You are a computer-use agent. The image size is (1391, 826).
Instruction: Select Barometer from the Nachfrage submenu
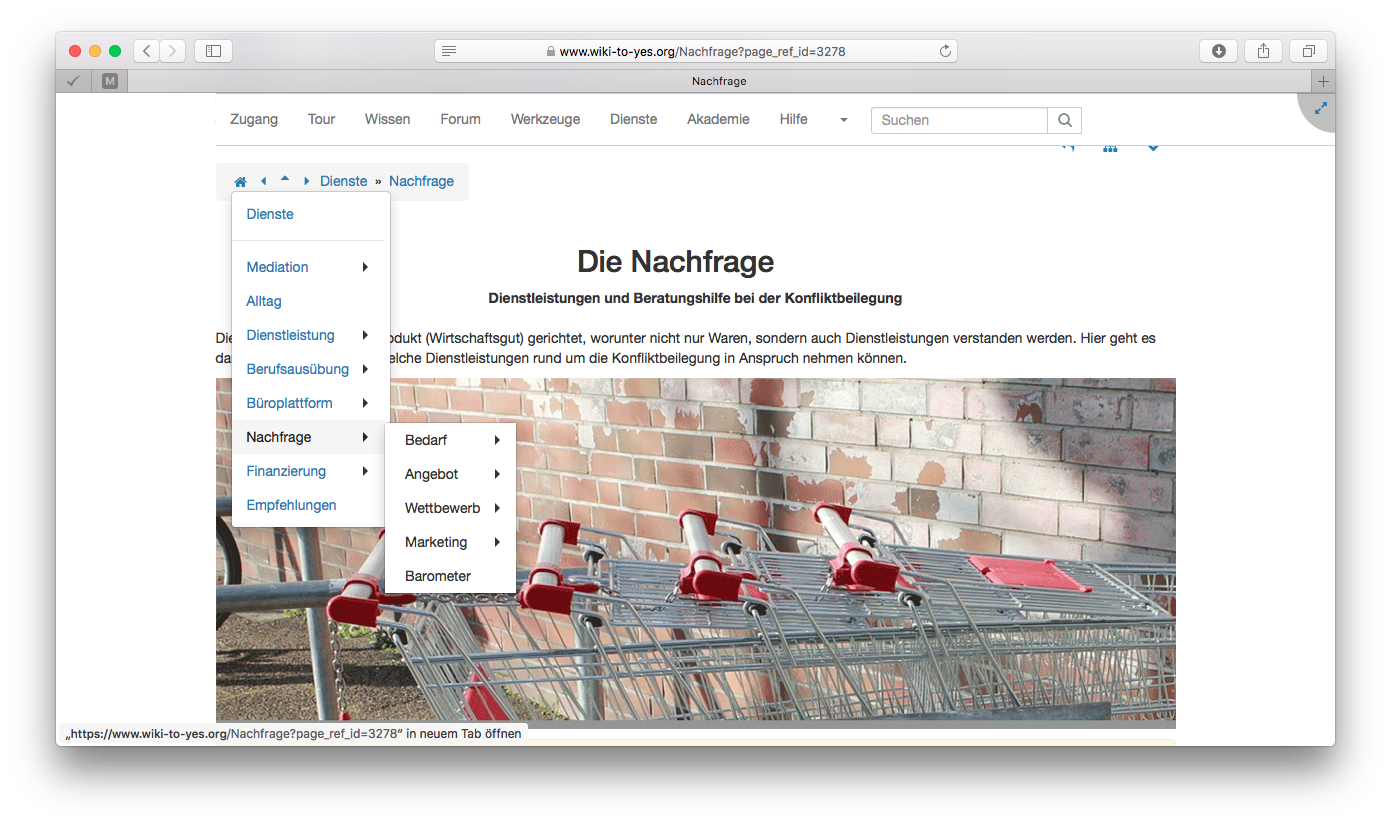[x=437, y=576]
